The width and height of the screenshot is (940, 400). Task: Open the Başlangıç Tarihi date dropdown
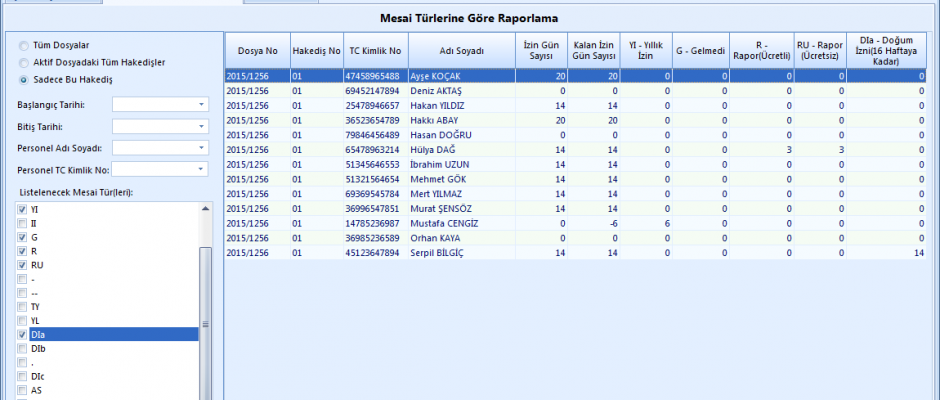click(201, 104)
